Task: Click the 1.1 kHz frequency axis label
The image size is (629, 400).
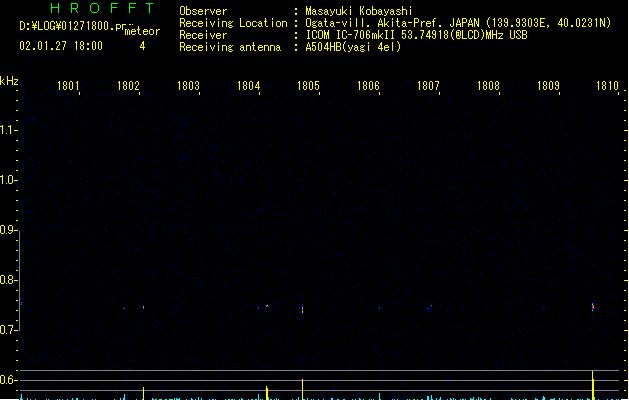Action: click(7, 130)
